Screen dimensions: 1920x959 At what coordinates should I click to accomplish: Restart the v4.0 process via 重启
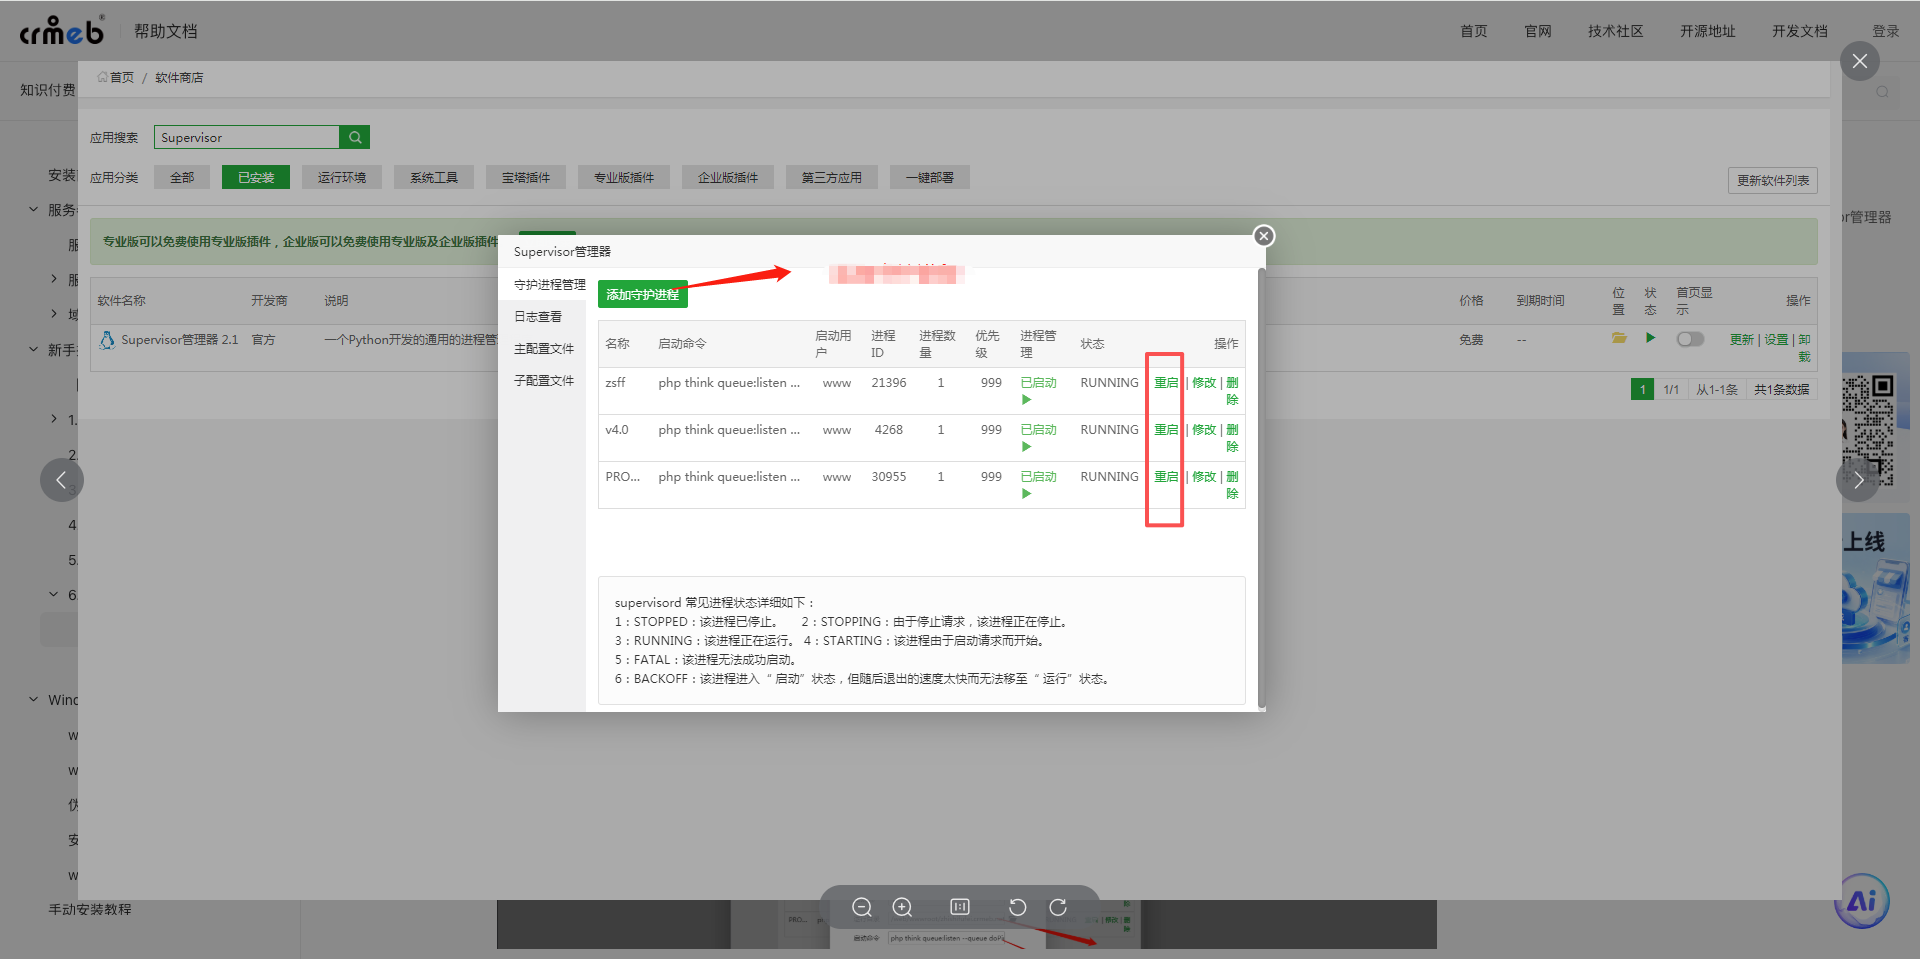point(1166,430)
